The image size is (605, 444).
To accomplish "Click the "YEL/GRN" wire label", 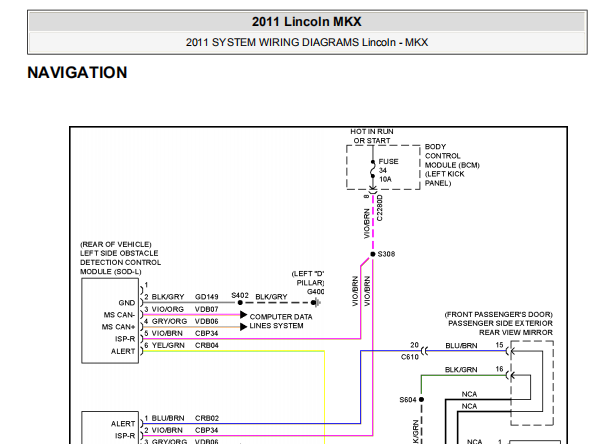I will click(168, 345).
